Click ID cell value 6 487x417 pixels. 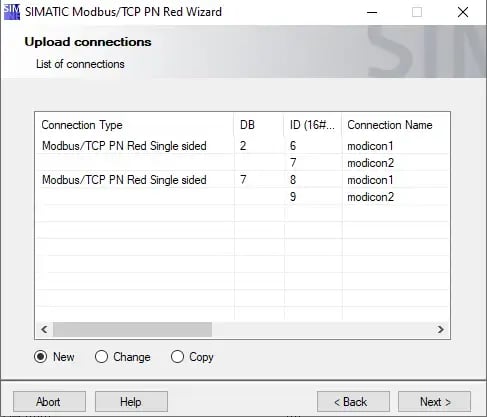click(293, 146)
